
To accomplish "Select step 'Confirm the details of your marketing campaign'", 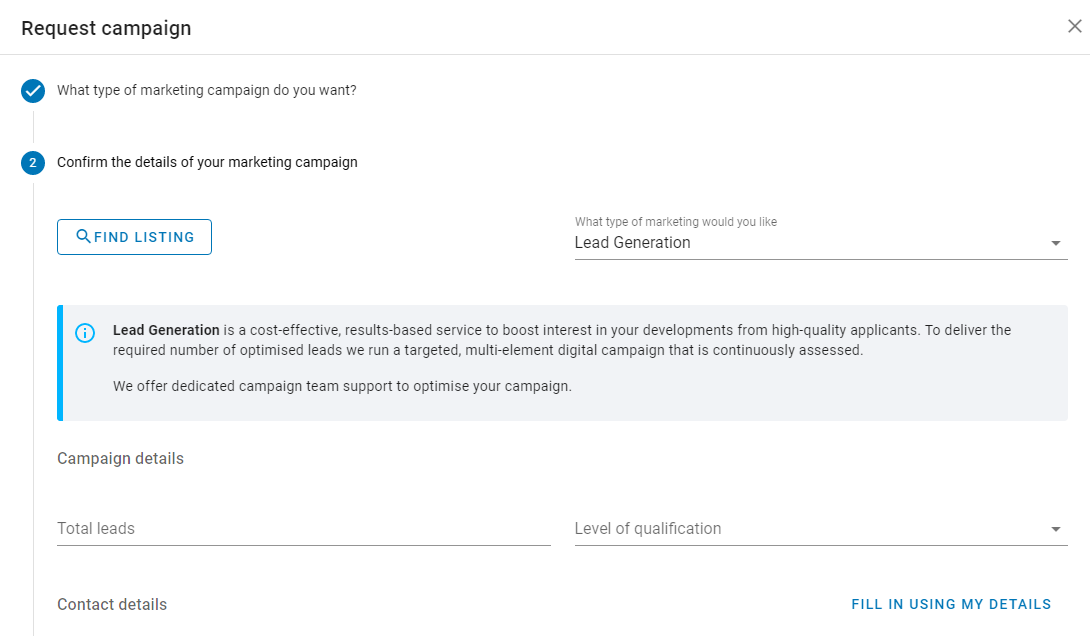I will 207,162.
